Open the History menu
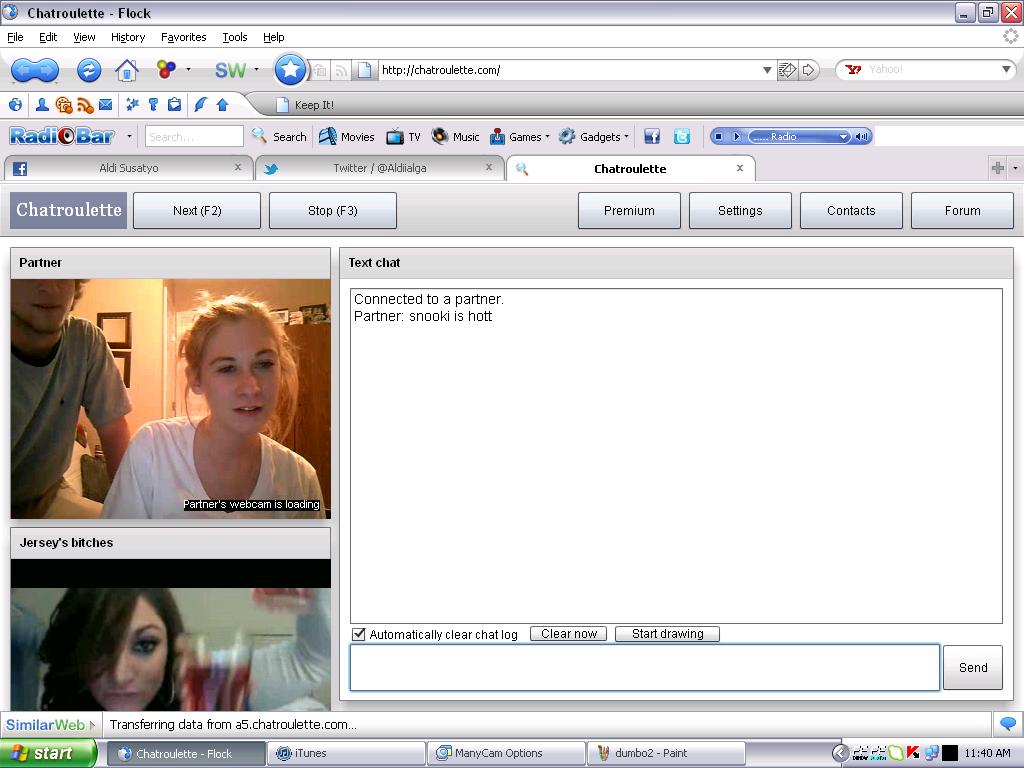Viewport: 1024px width, 768px height. point(127,37)
